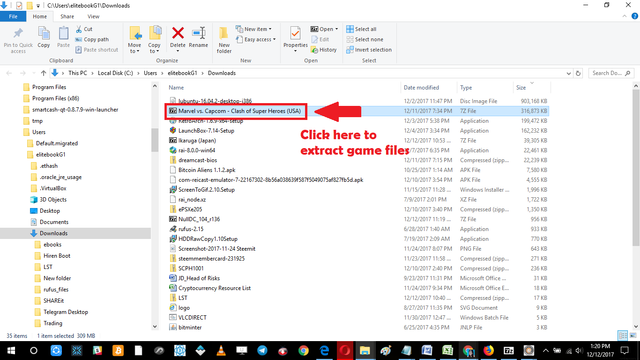Click elitebookG1 in the address breadcrumb

pyautogui.click(x=182, y=73)
